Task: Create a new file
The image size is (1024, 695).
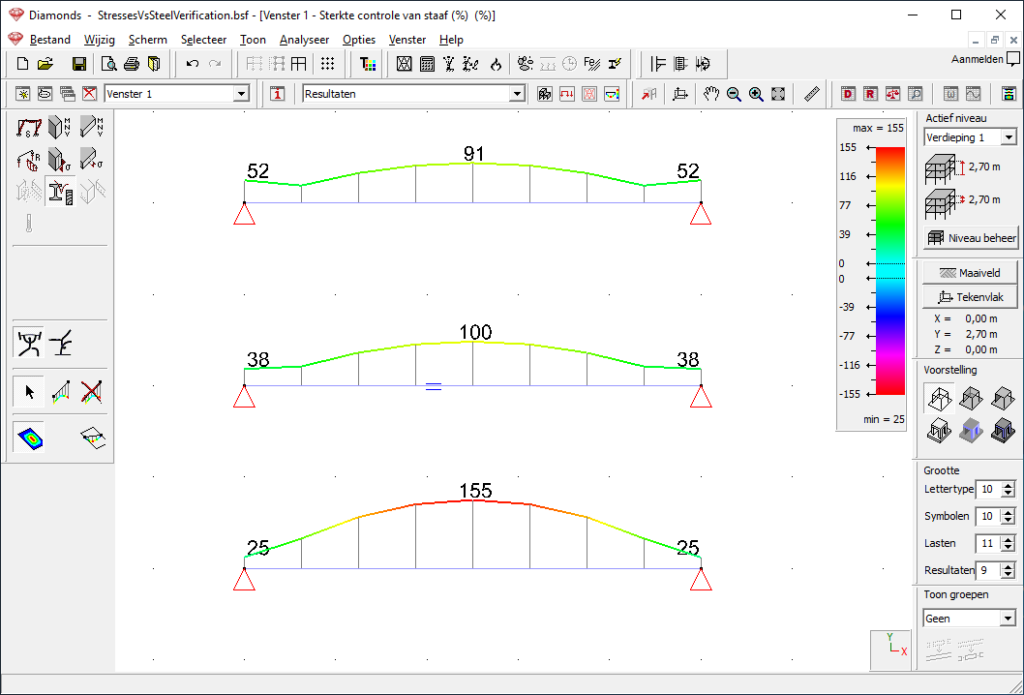Action: coord(23,64)
